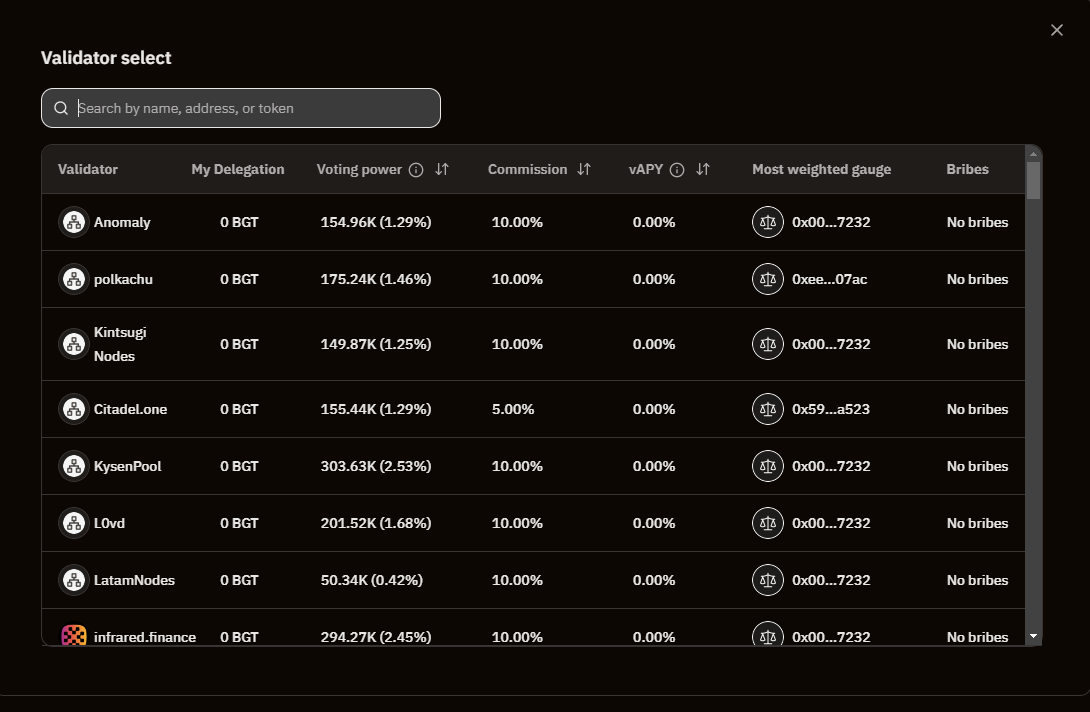Click gauge address 0xee...07ac
This screenshot has height=712, width=1090.
click(830, 280)
